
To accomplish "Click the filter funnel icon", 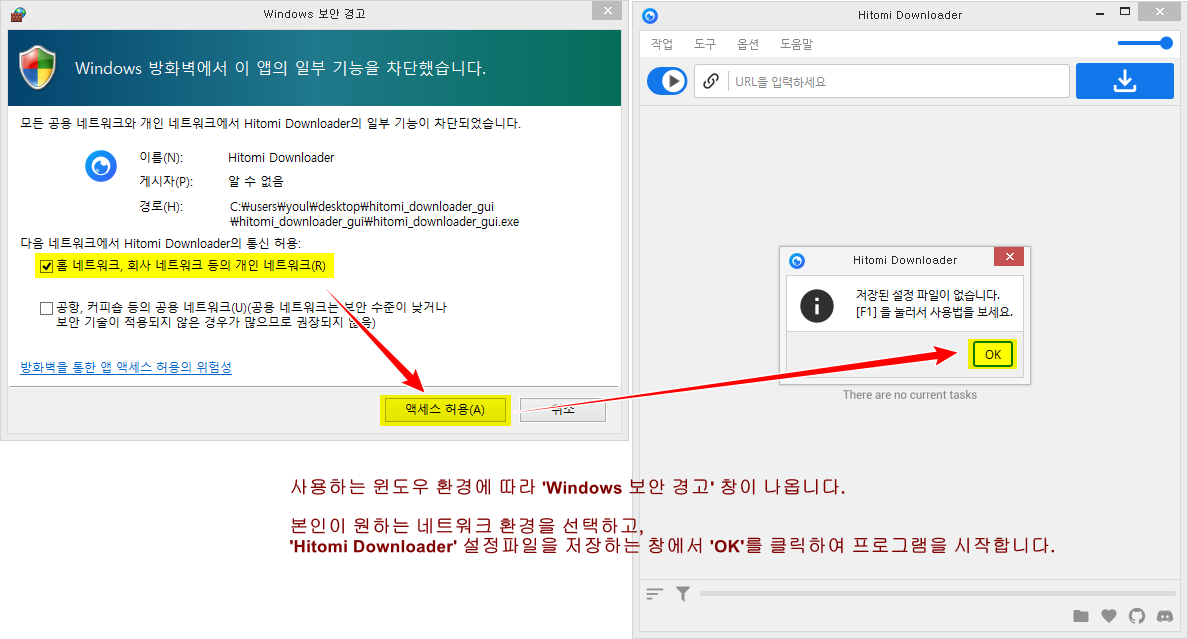I will (x=683, y=594).
